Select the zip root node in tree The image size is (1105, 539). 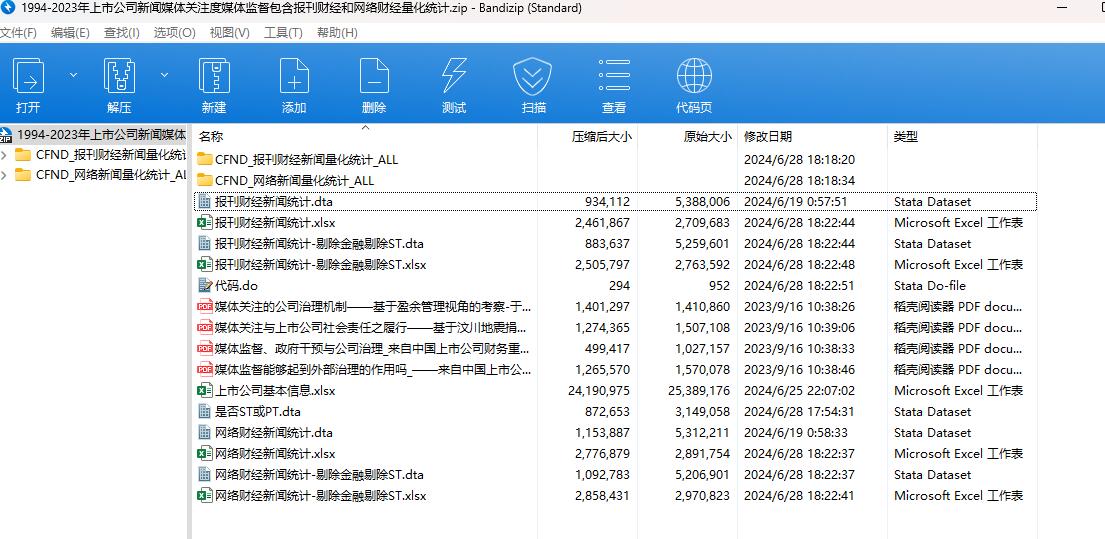click(x=94, y=135)
